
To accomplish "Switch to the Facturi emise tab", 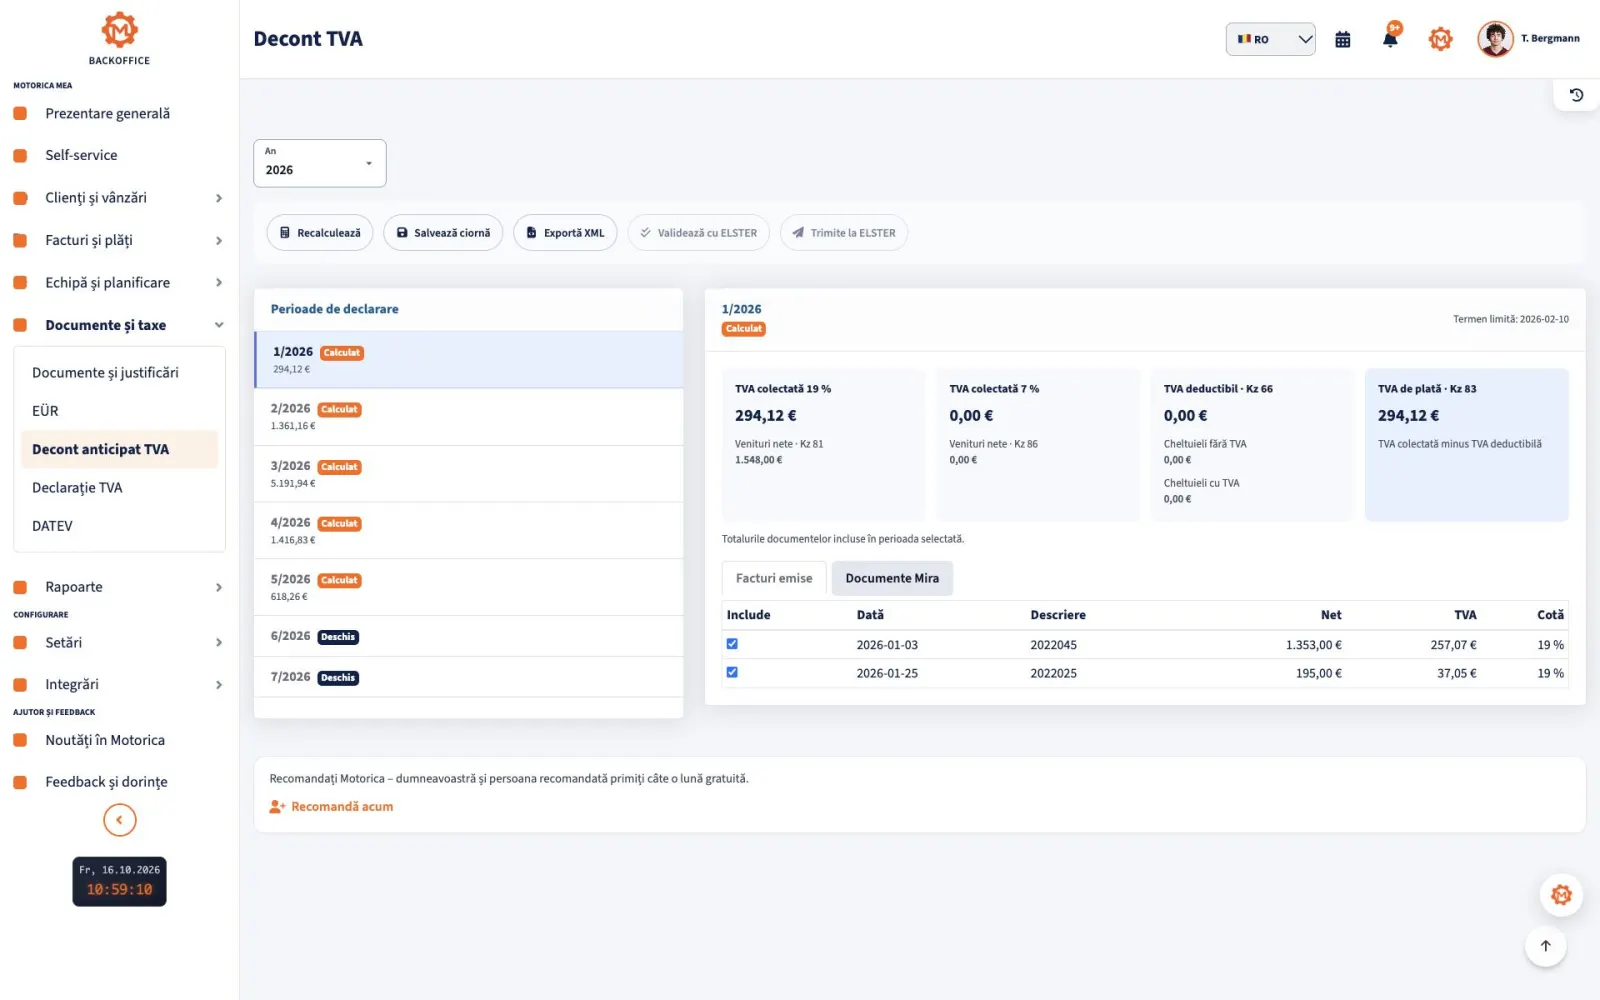I will (774, 578).
